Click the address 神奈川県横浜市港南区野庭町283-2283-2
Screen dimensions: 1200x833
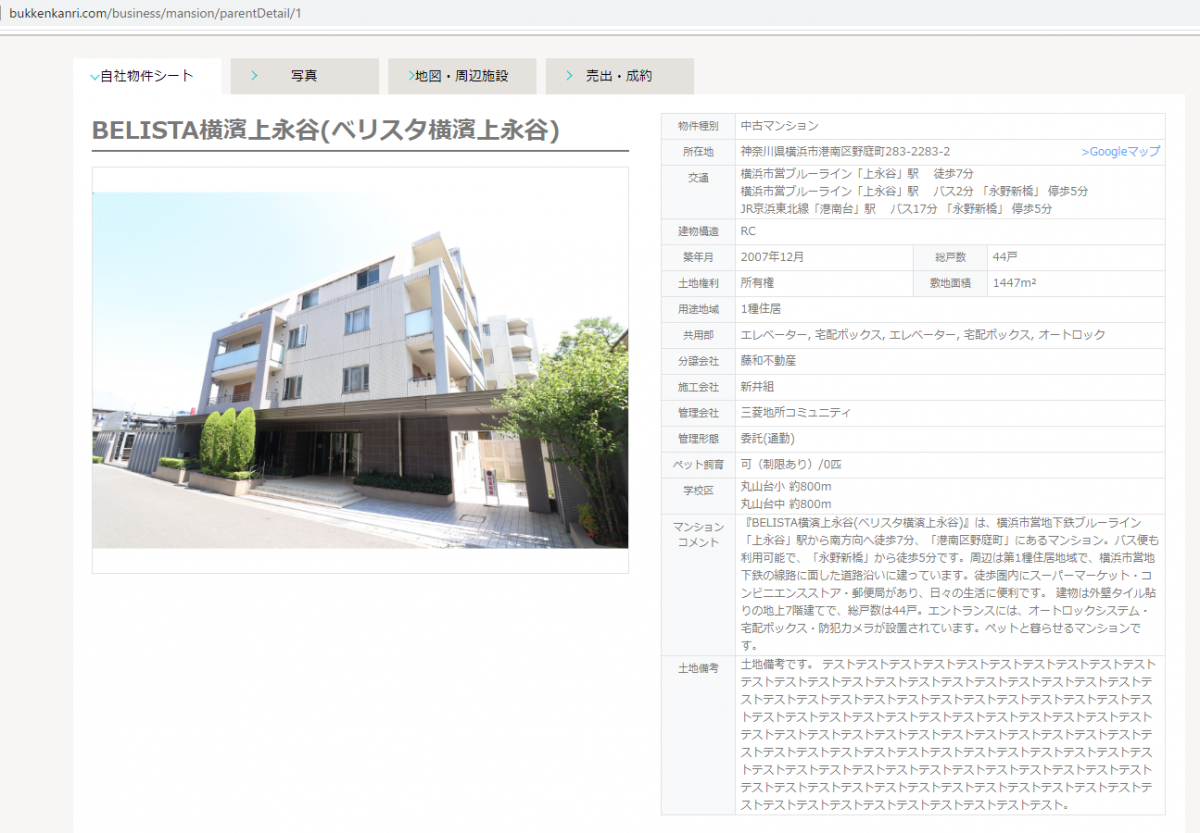tap(845, 152)
